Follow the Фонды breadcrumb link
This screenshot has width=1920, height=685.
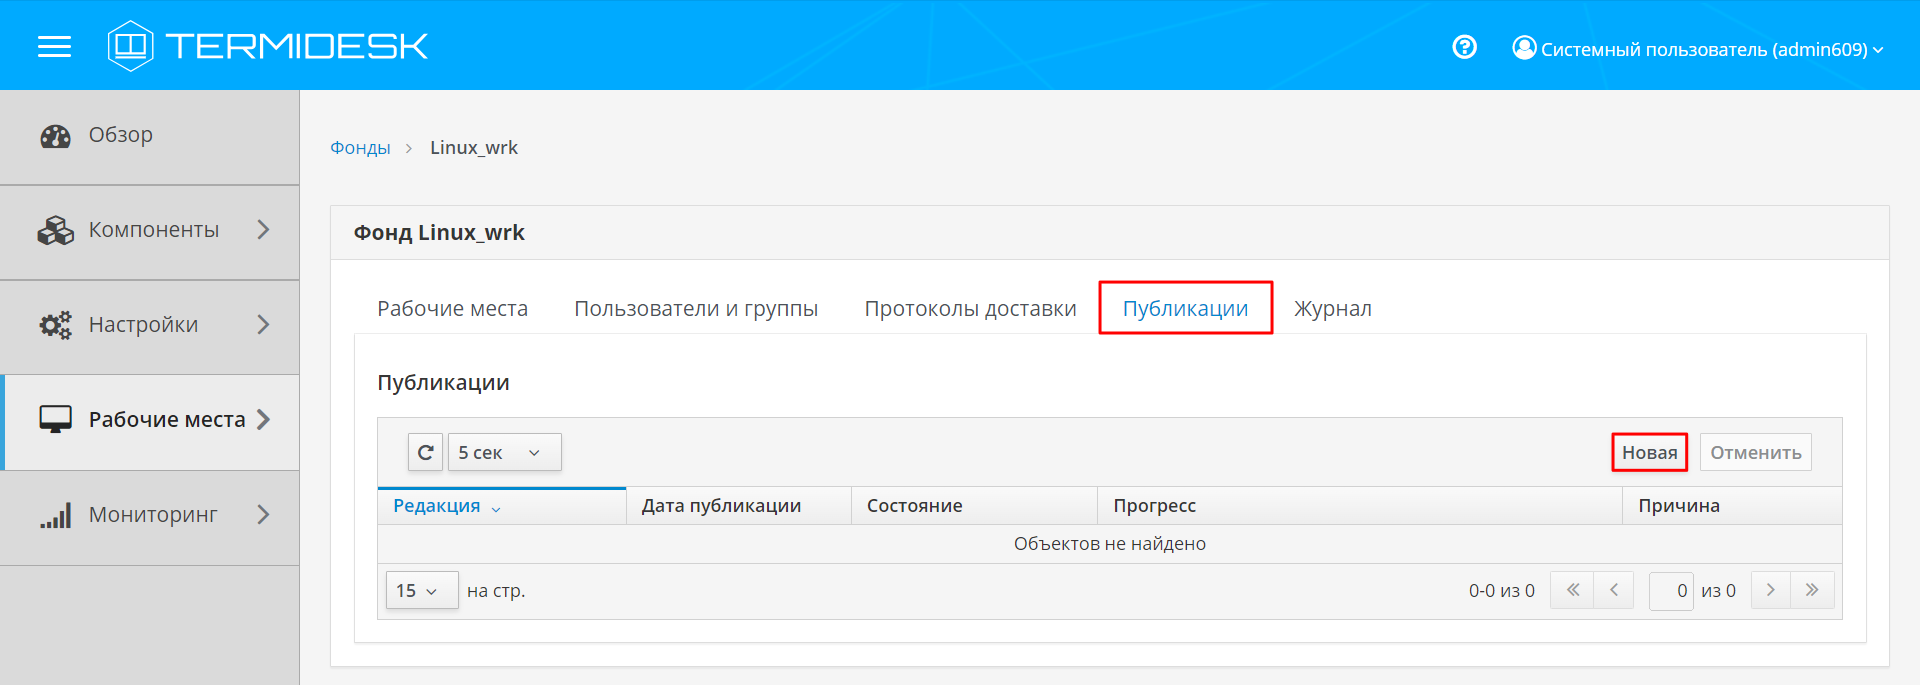[x=360, y=148]
